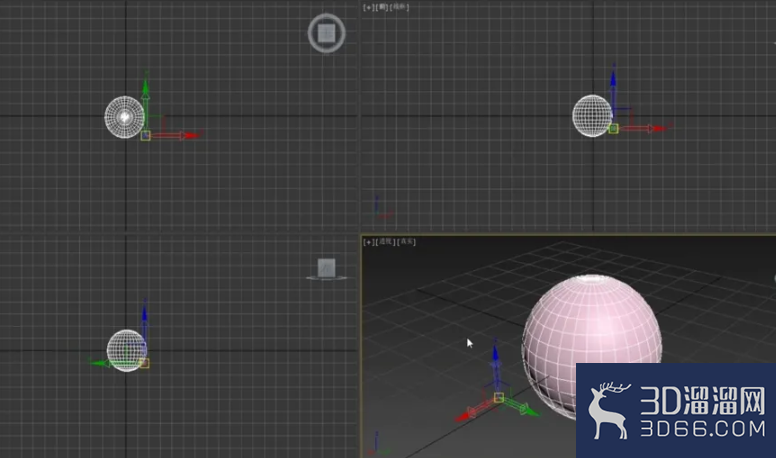Select the pink shaded sphere in Perspective viewport
Screen dimensions: 776x458
point(592,342)
